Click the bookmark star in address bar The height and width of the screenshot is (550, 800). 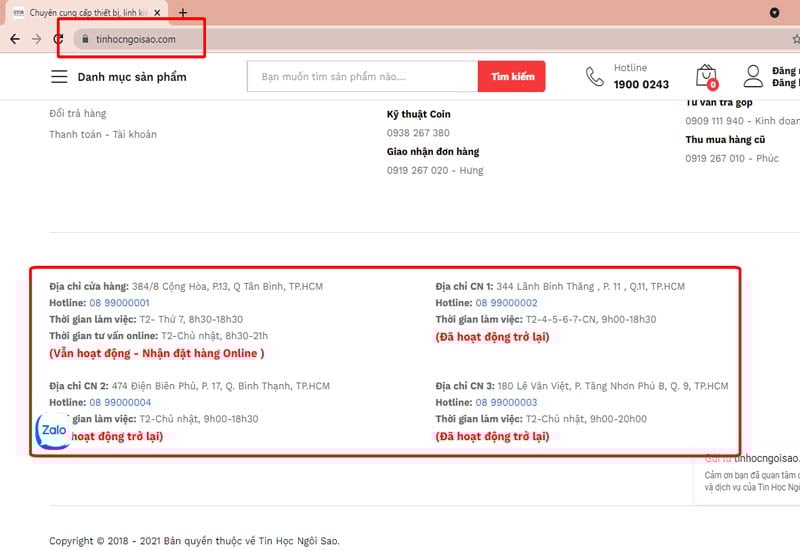coord(796,39)
